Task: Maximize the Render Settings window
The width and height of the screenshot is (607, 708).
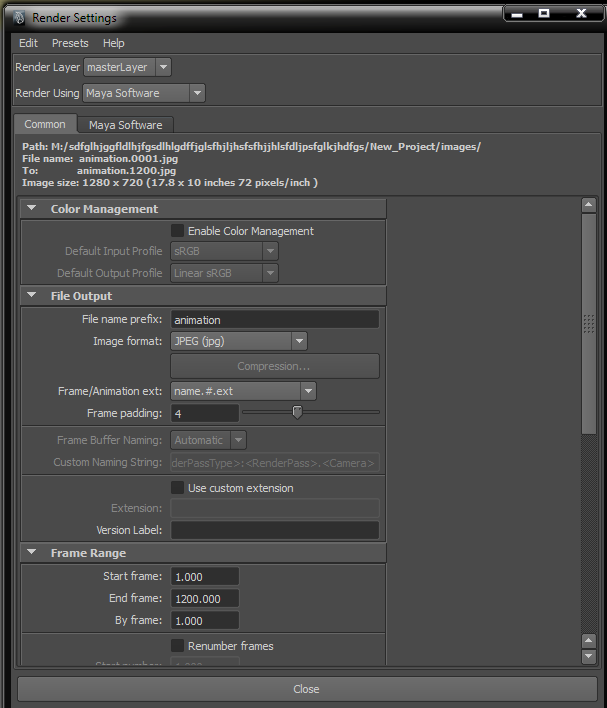Action: 544,14
